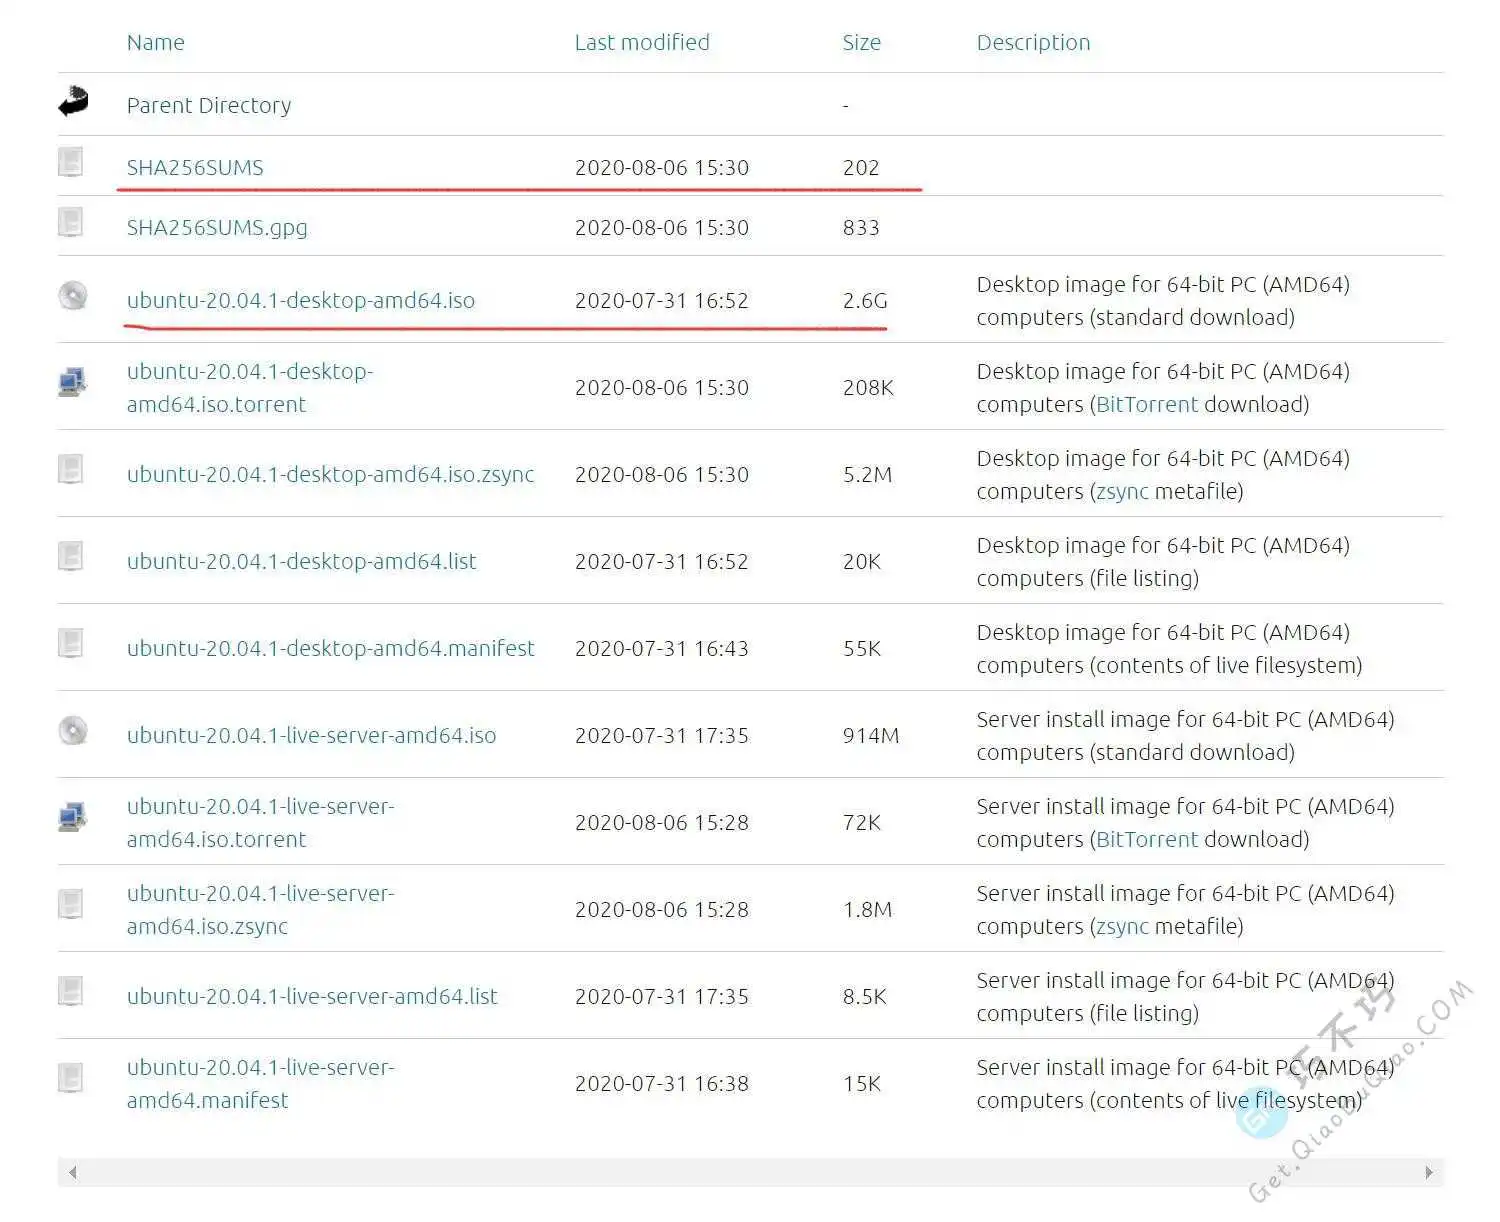The width and height of the screenshot is (1500, 1222).
Task: Sort by the Size column header
Action: pos(862,42)
